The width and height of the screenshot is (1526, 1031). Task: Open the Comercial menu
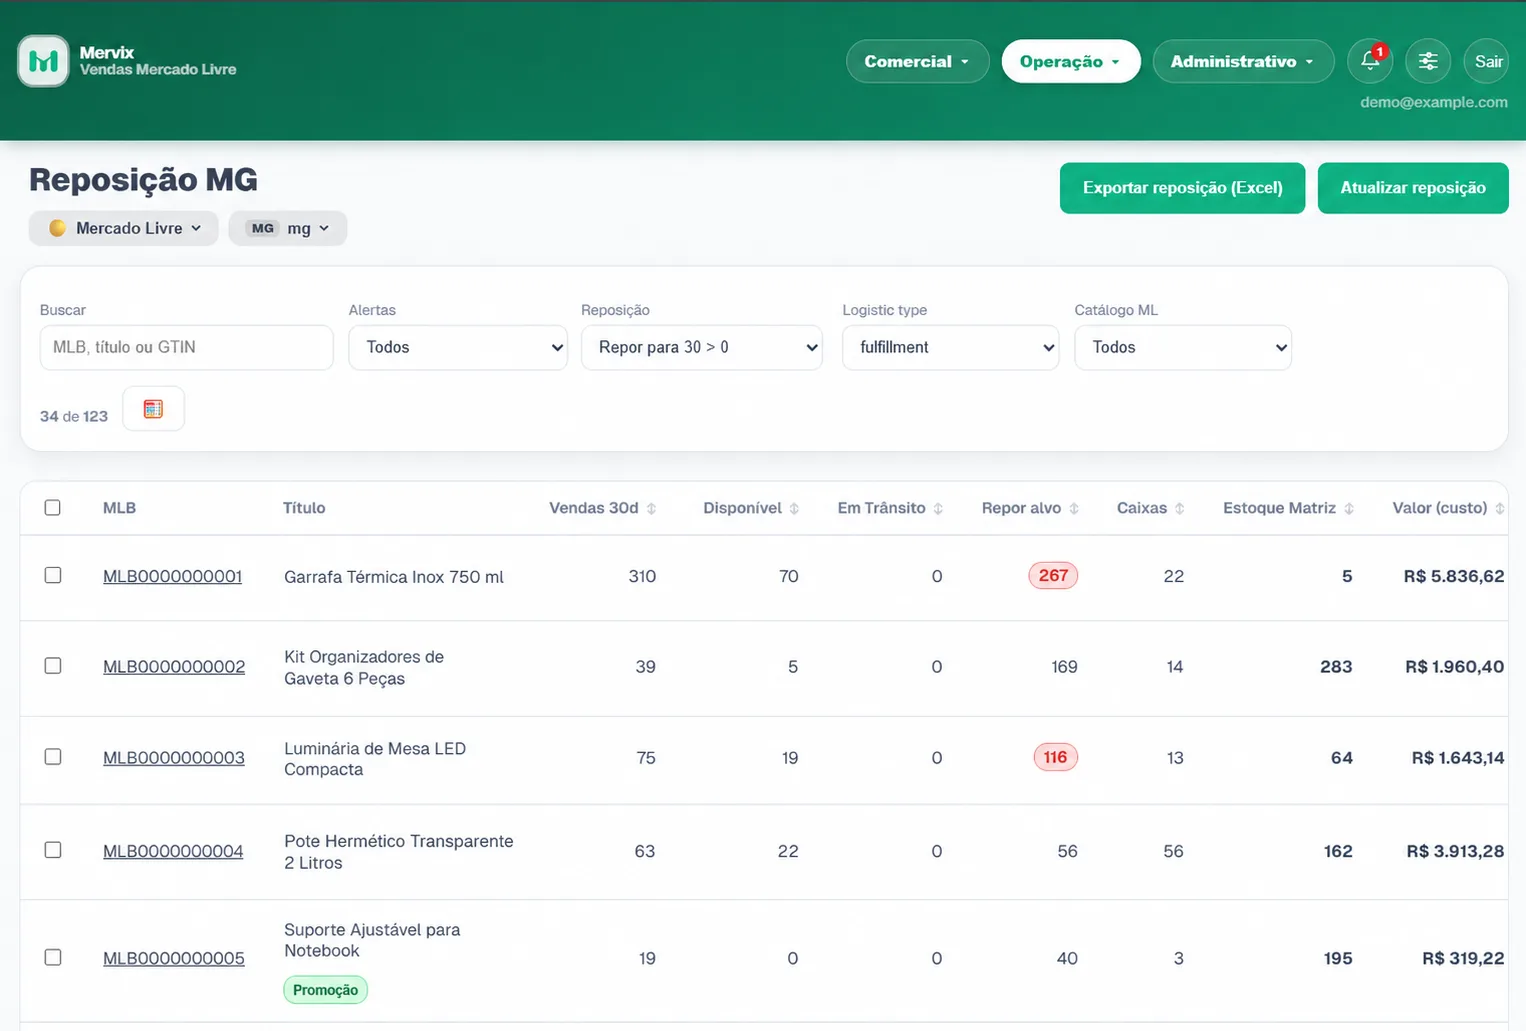(x=918, y=61)
